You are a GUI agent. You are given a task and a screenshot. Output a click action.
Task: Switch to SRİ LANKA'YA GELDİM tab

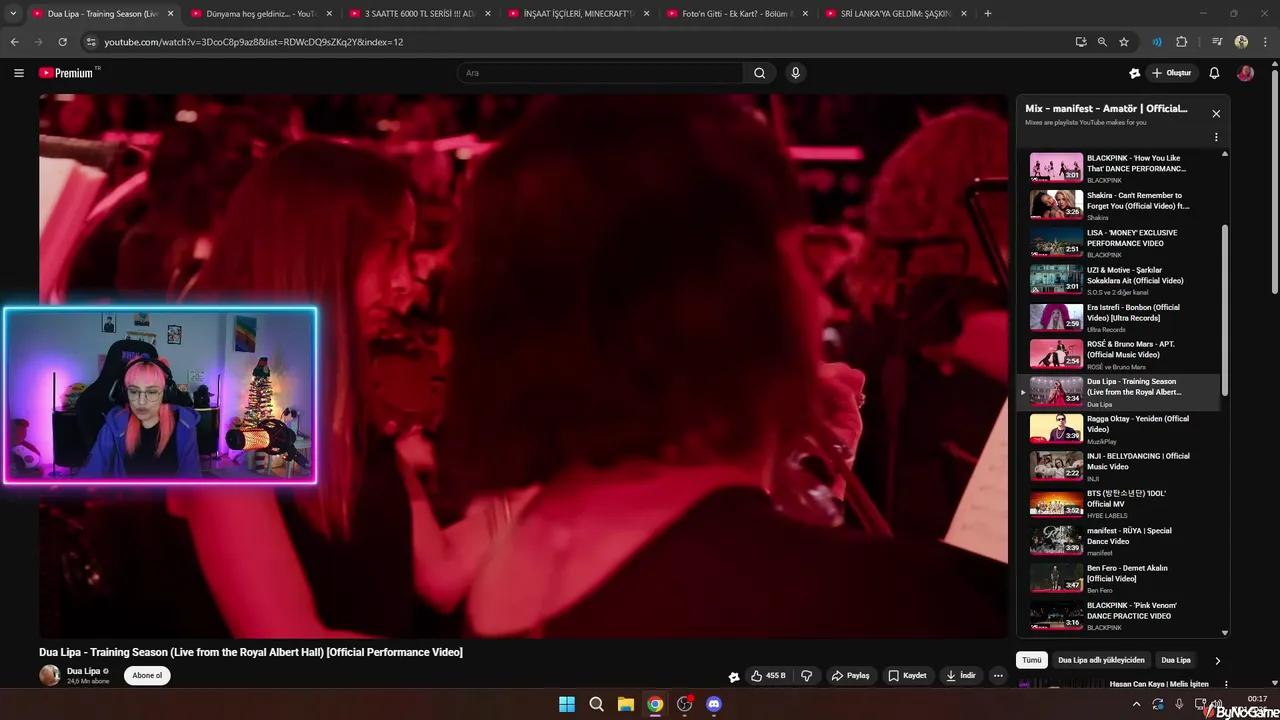(x=896, y=14)
